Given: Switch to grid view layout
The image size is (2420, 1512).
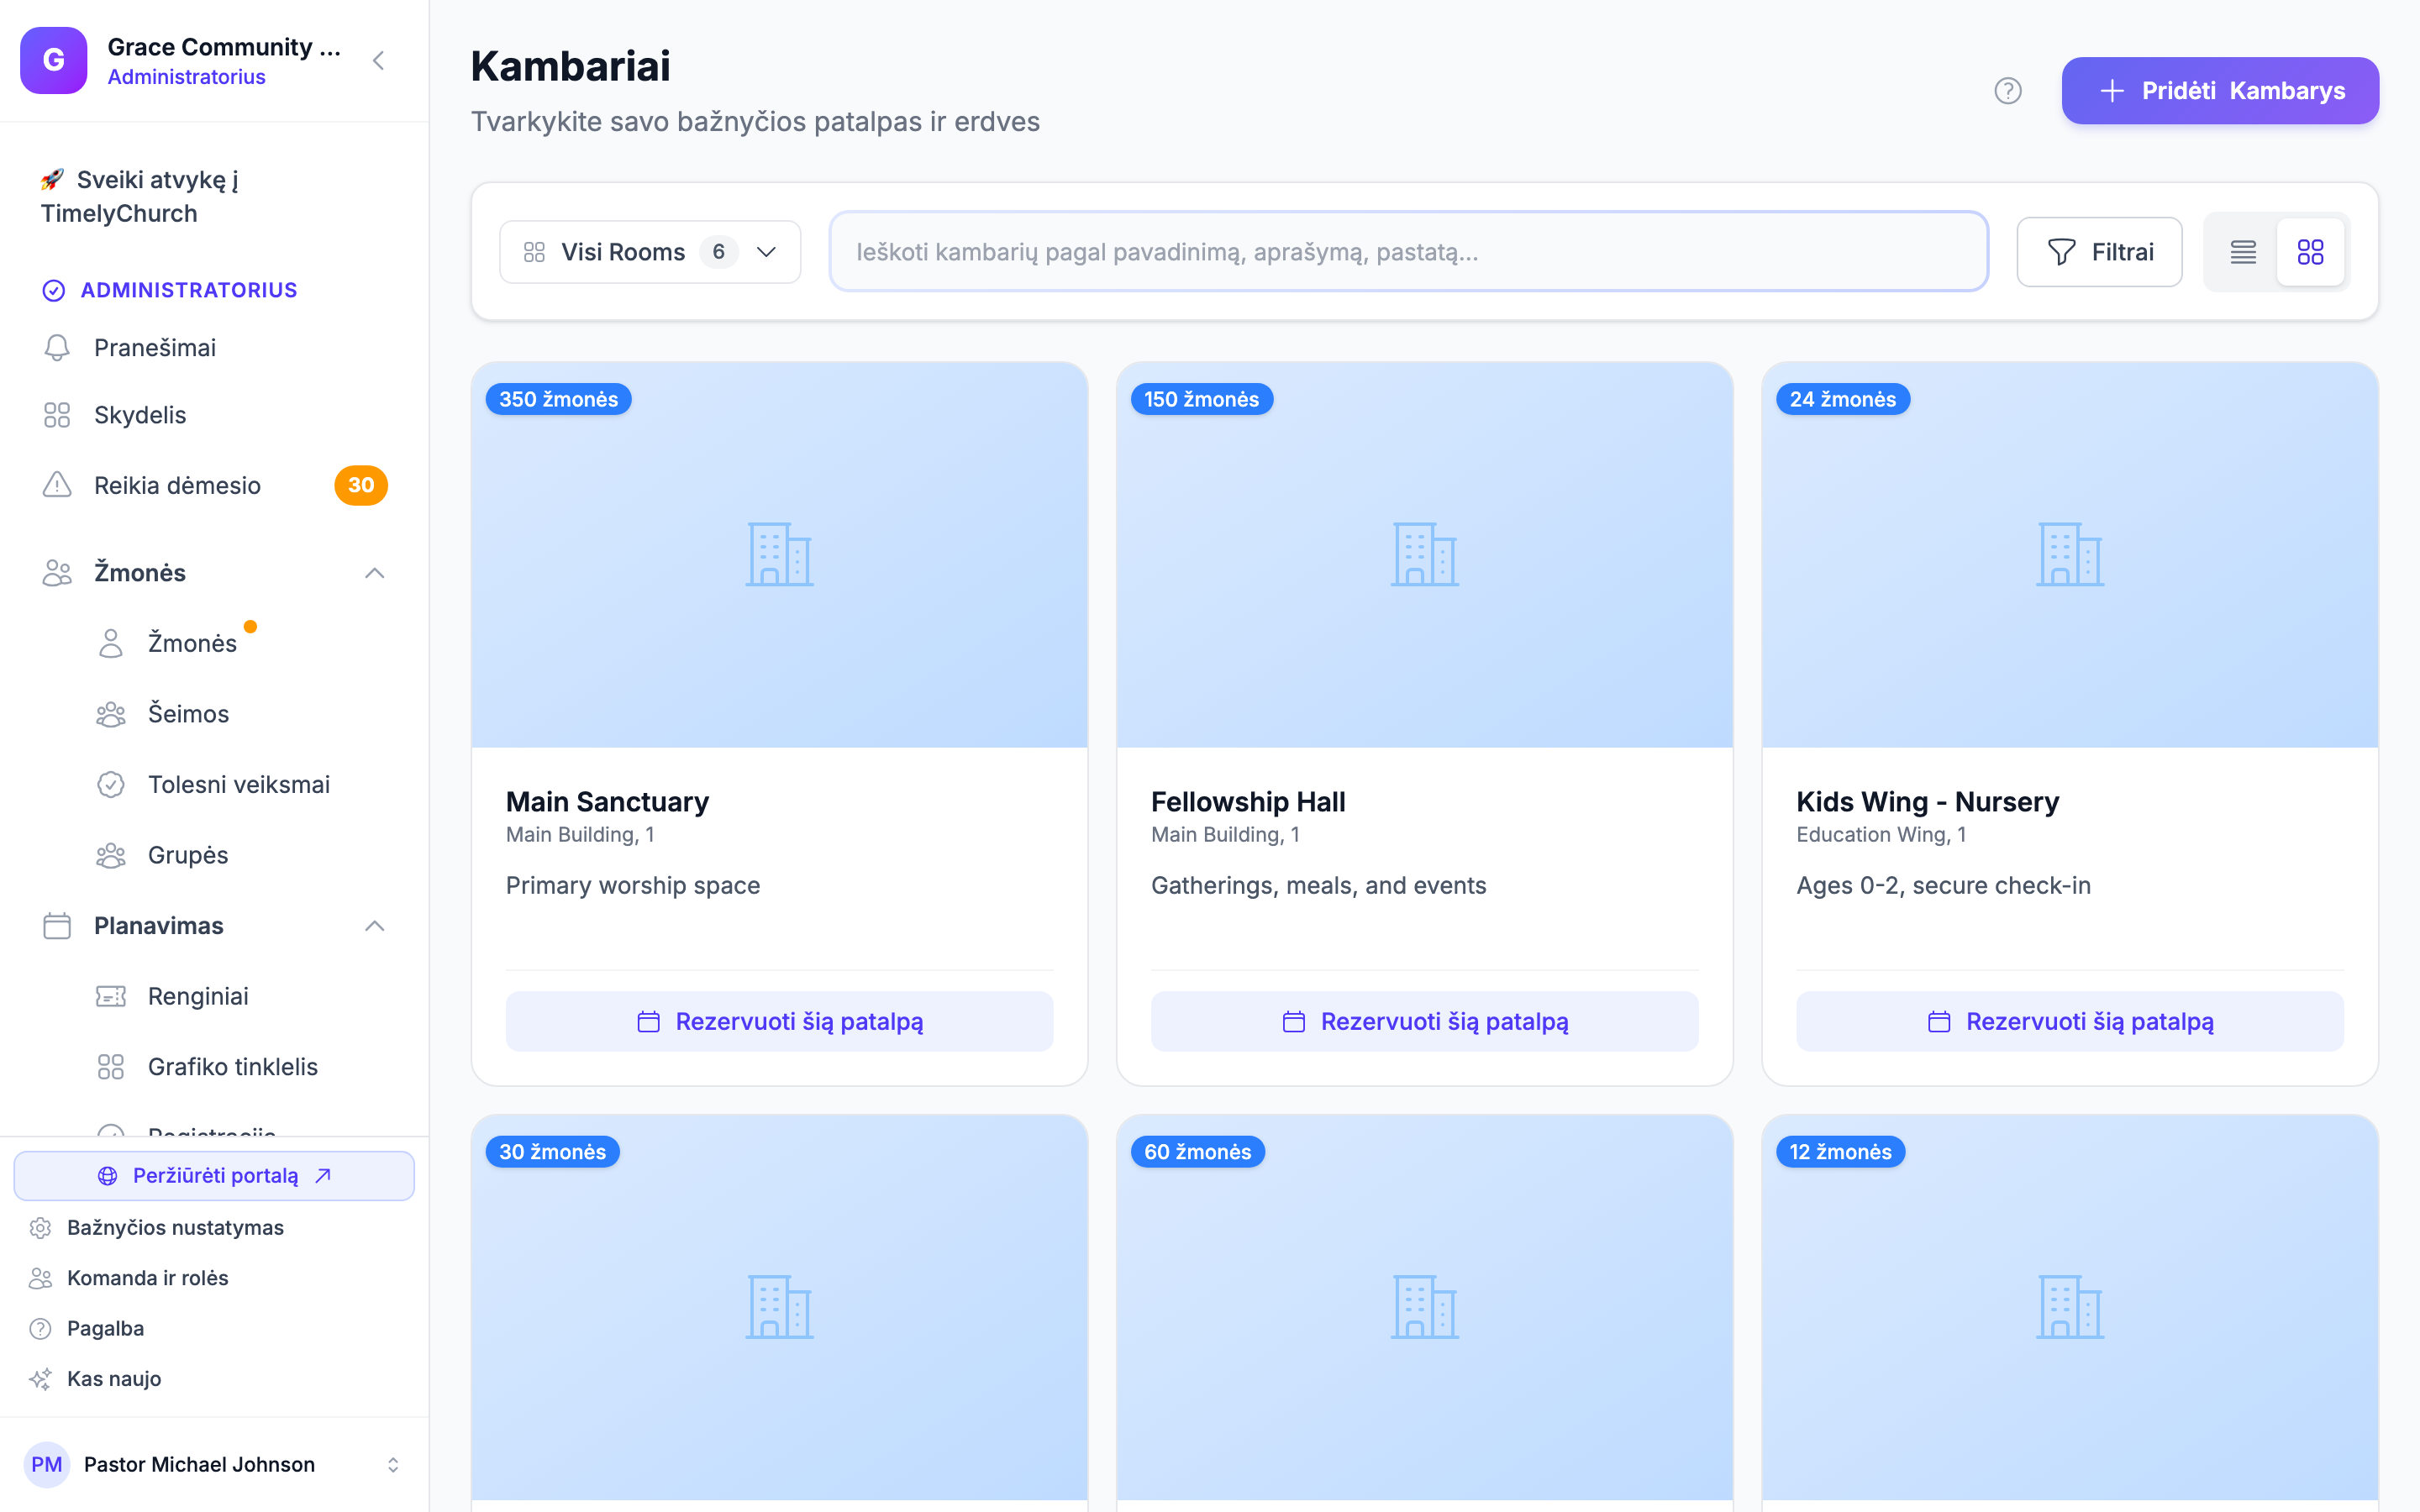Looking at the screenshot, I should tap(2310, 252).
